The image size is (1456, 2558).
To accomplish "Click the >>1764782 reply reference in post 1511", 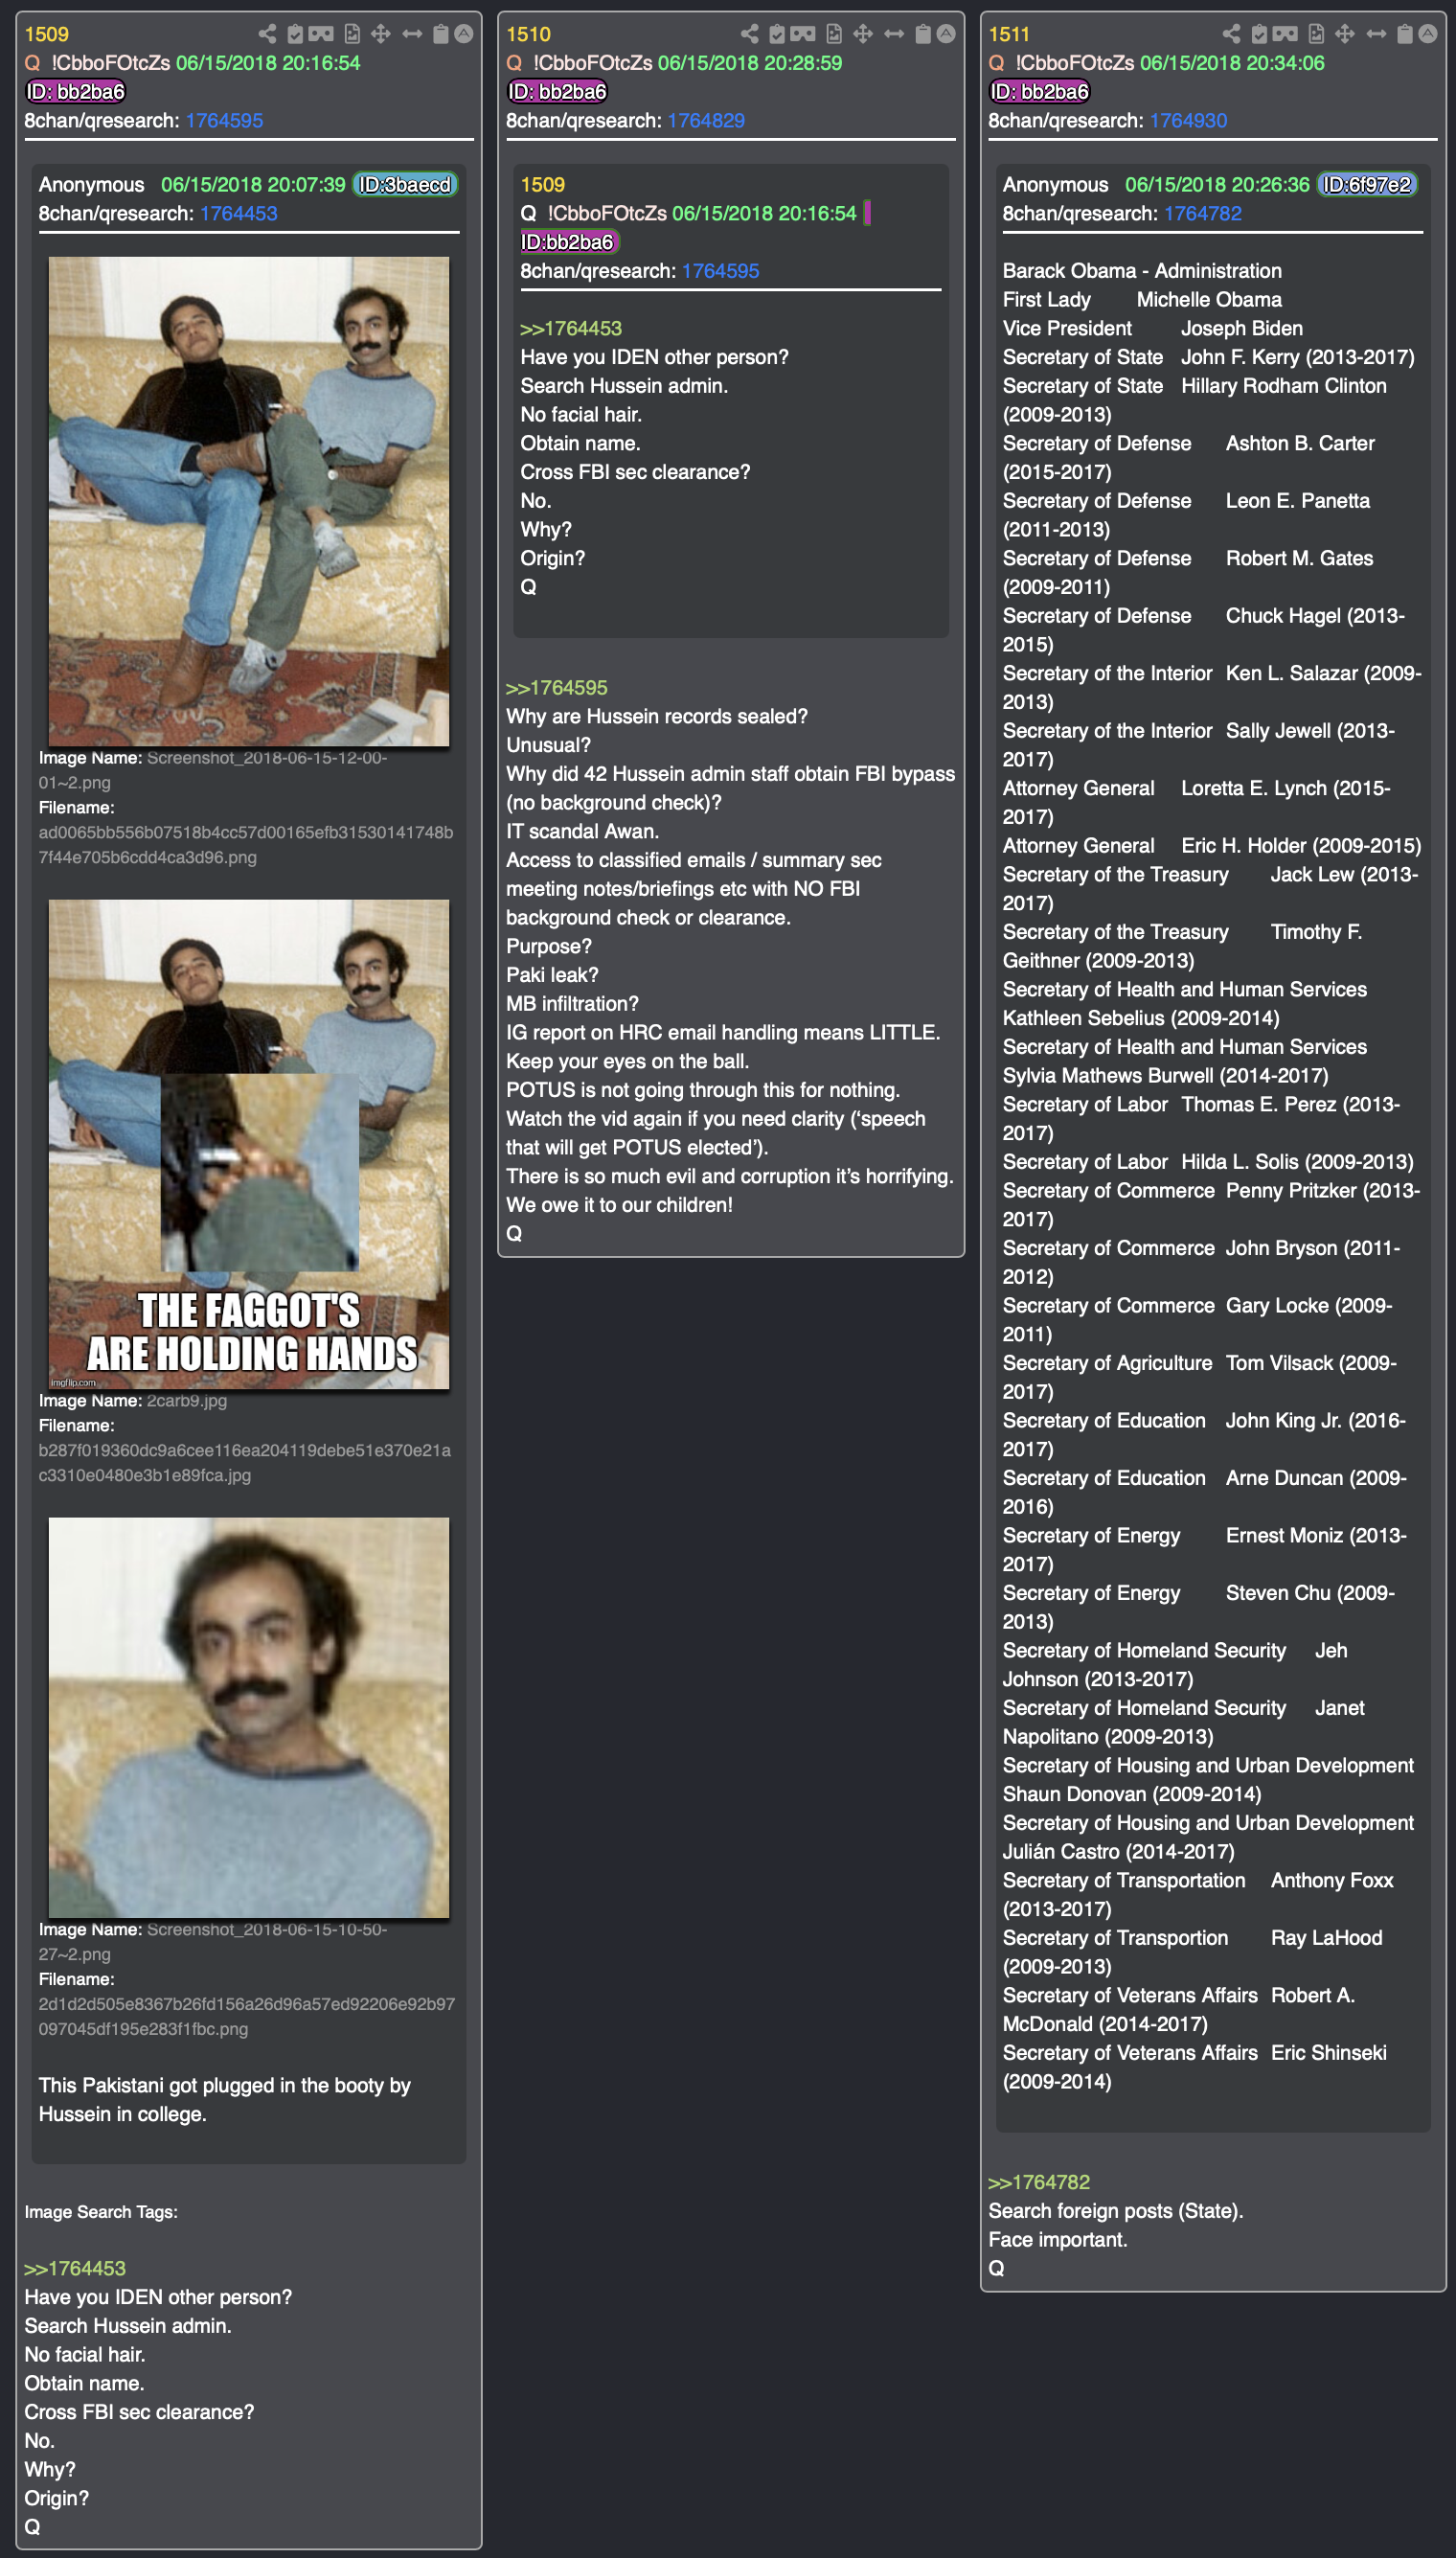I will tap(1039, 2182).
